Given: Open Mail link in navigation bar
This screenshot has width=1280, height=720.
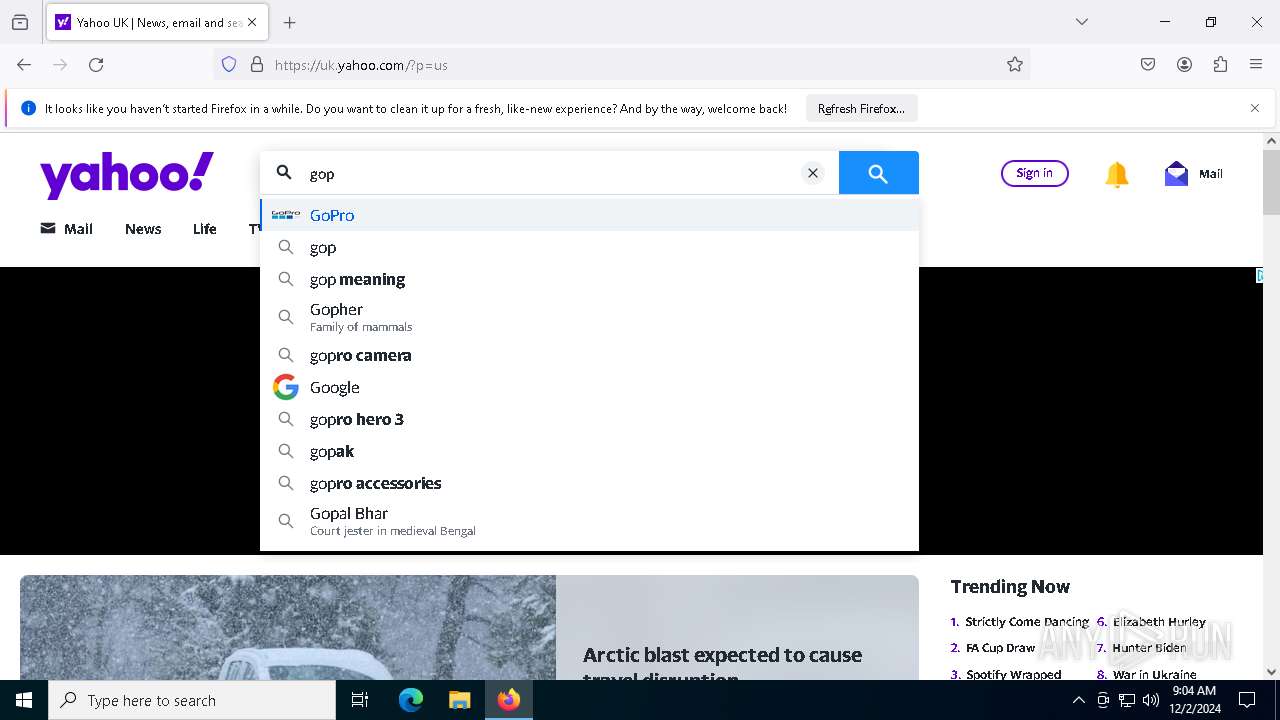Looking at the screenshot, I should pos(66,229).
